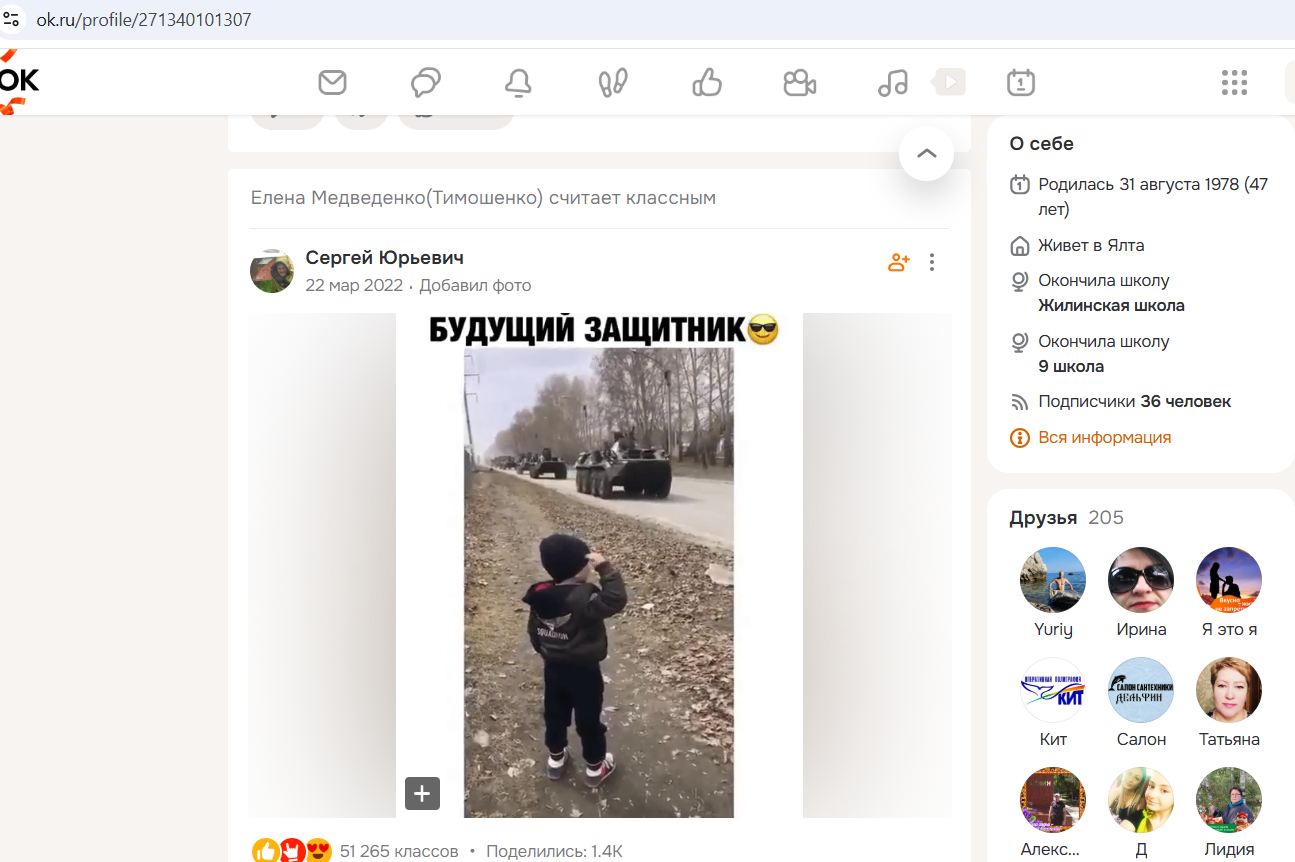Click the browser address bar URL
The width and height of the screenshot is (1295, 862).
pos(144,19)
